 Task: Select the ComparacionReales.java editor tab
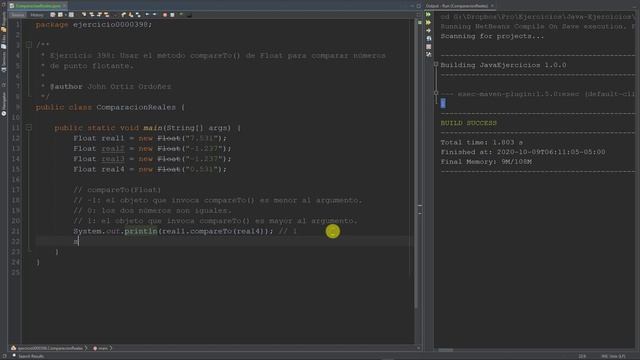click(38, 6)
